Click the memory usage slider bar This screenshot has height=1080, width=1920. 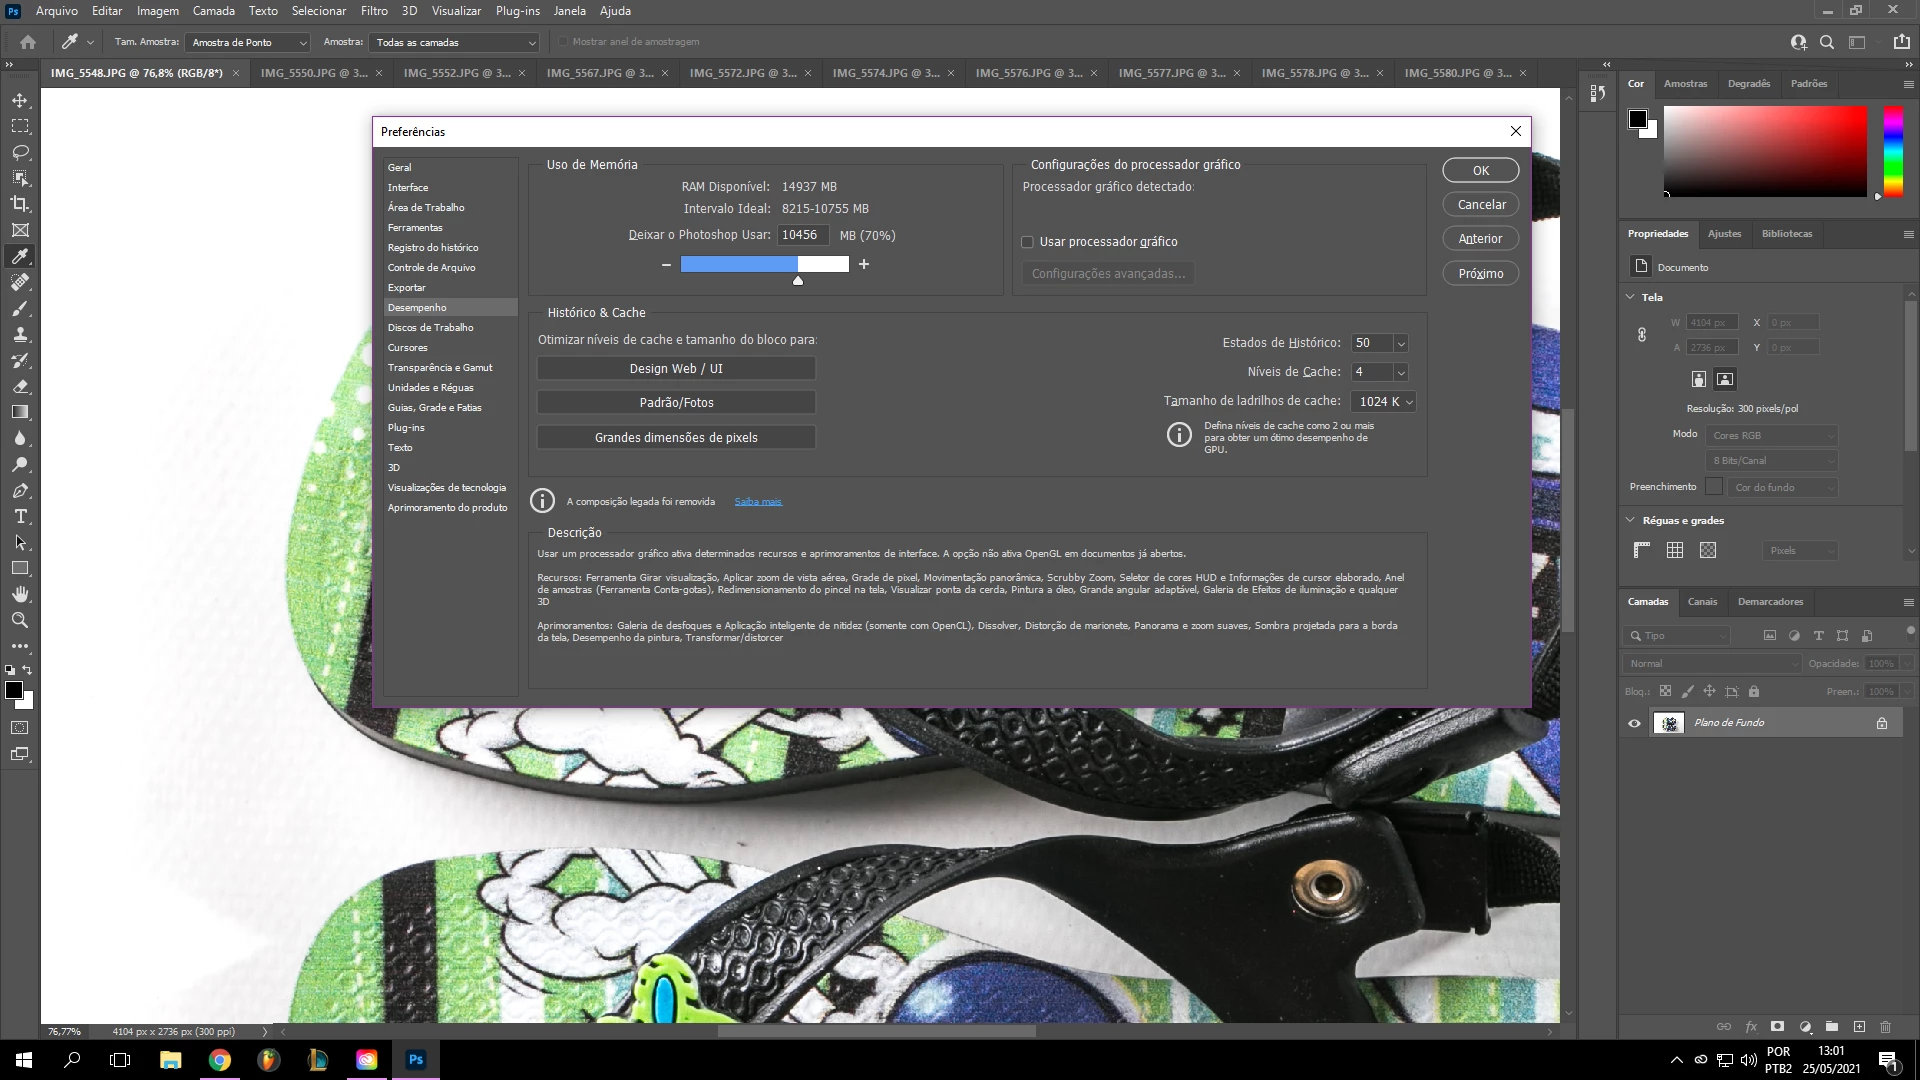click(764, 264)
